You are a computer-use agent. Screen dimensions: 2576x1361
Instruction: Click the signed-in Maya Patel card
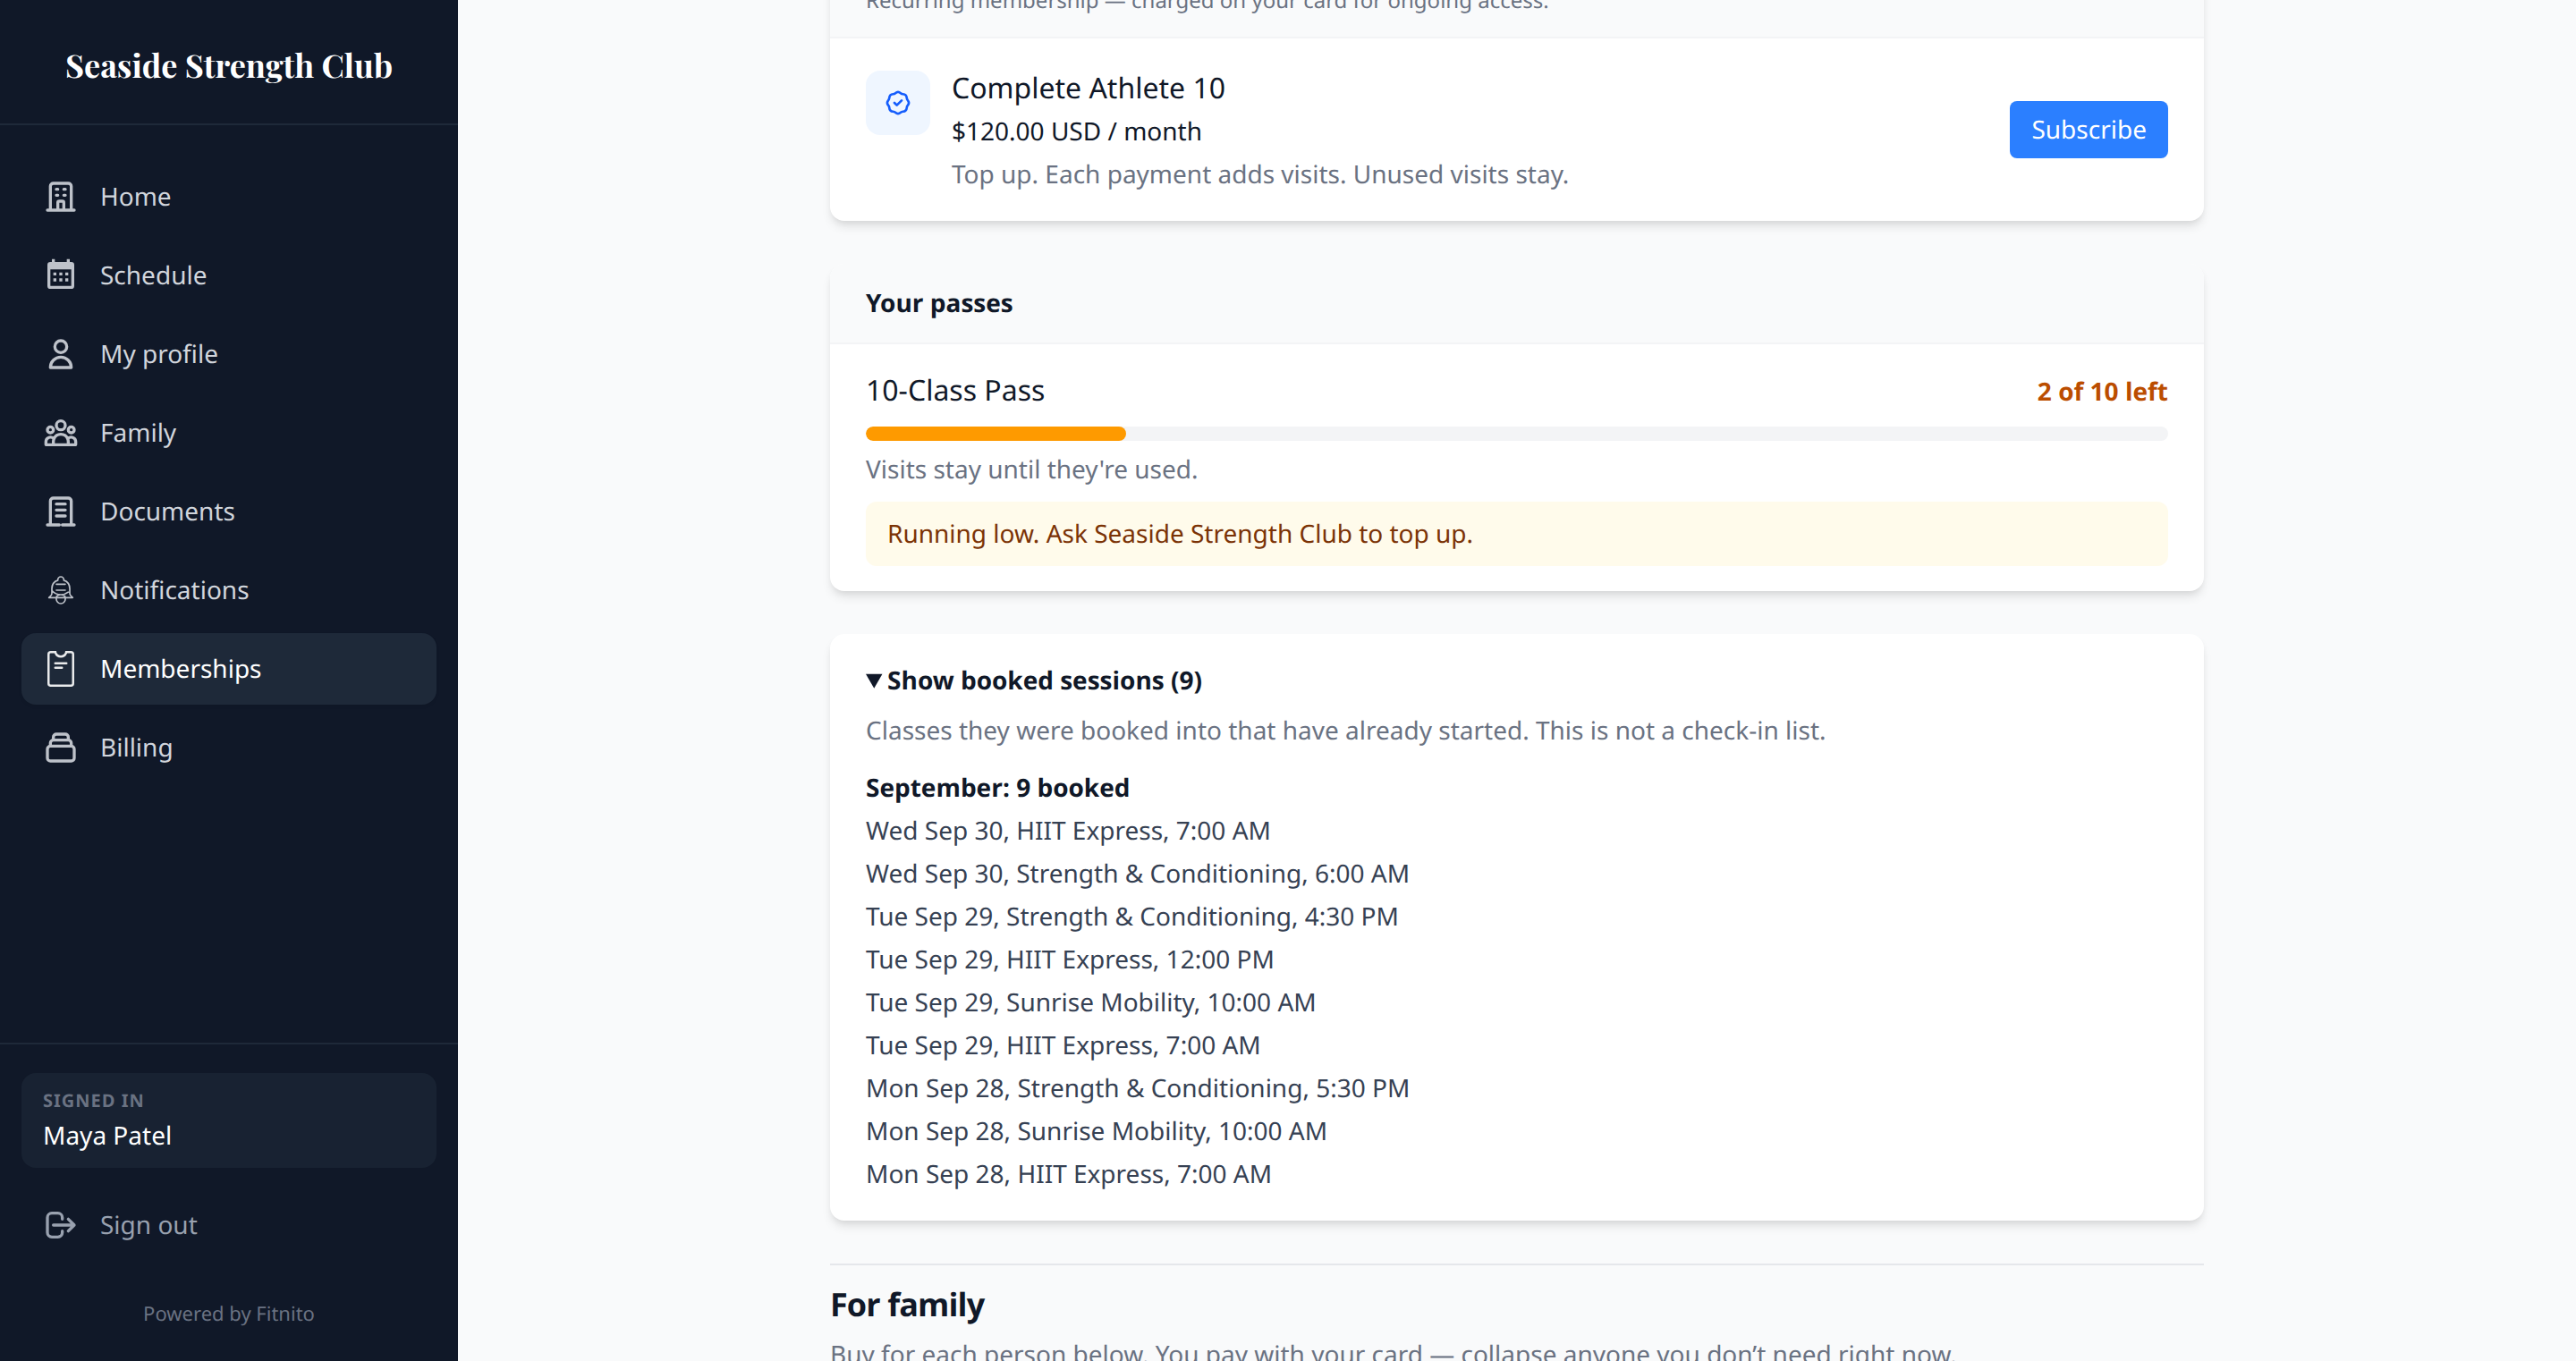coord(228,1120)
